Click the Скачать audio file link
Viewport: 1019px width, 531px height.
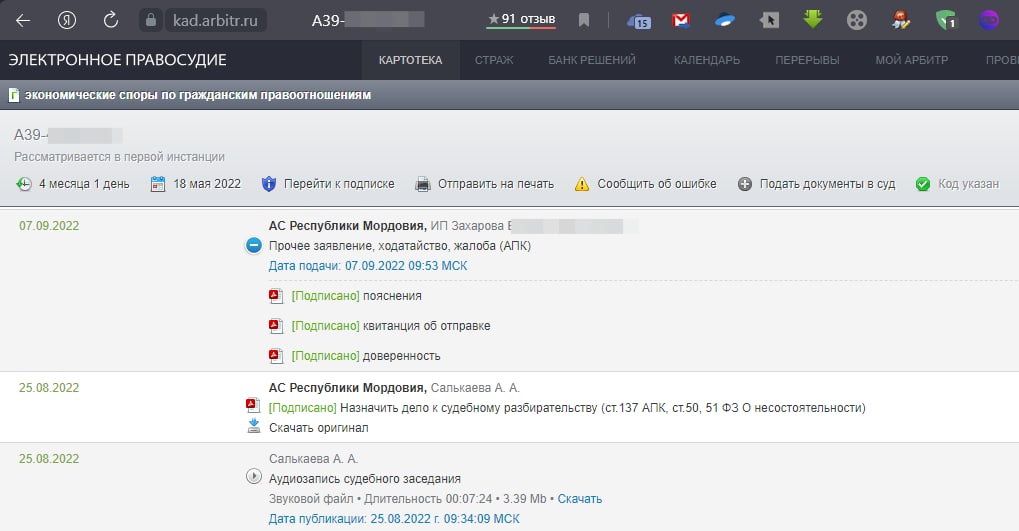580,499
